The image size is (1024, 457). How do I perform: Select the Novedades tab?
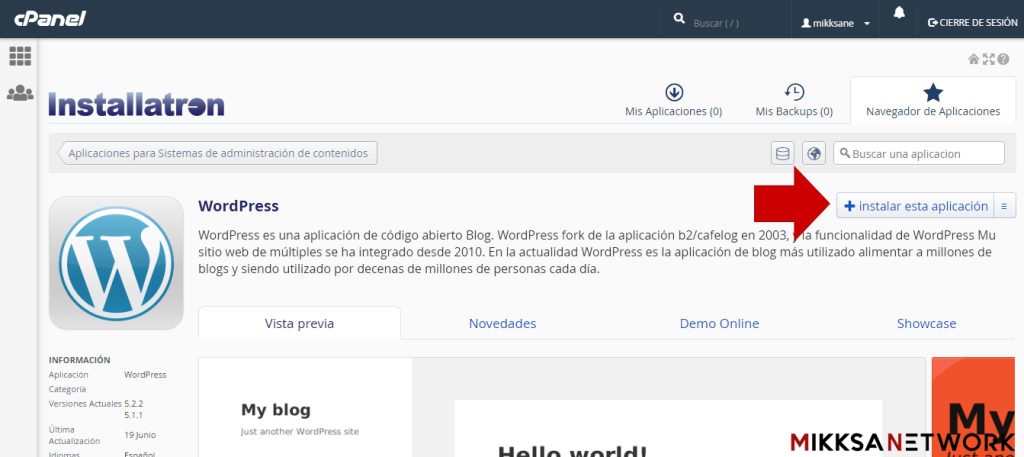click(502, 323)
